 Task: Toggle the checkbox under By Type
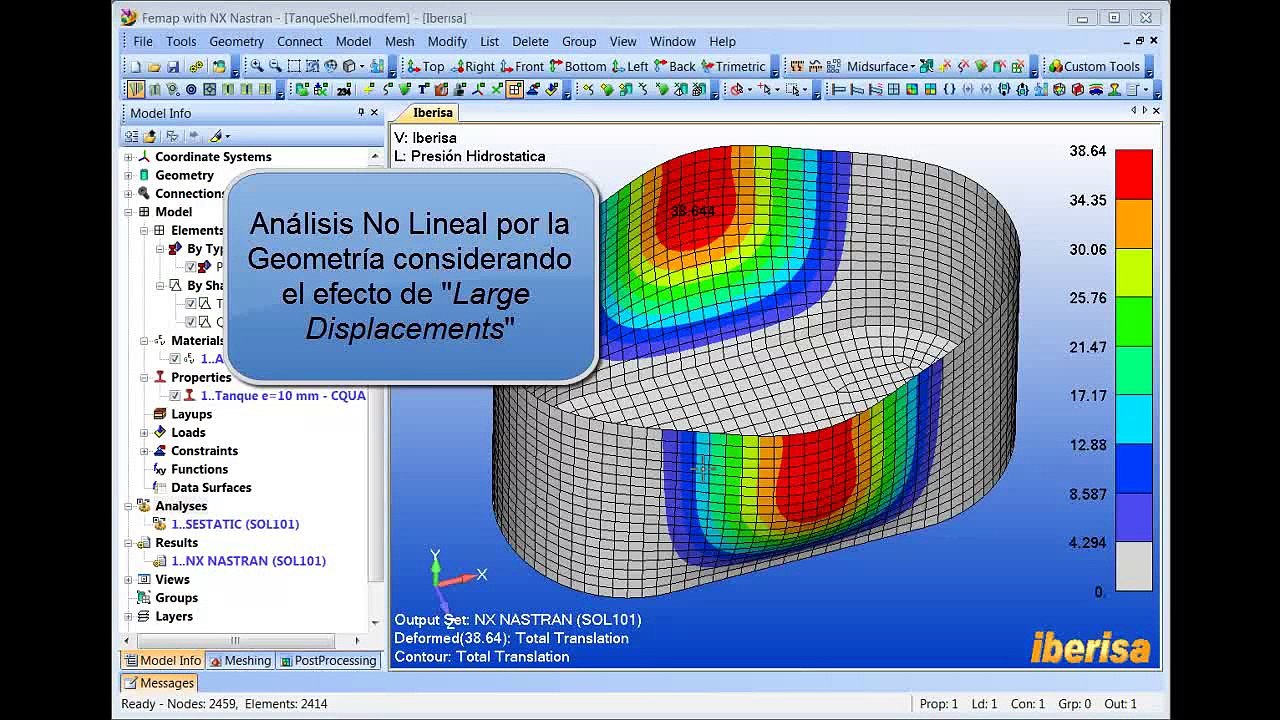(x=191, y=267)
